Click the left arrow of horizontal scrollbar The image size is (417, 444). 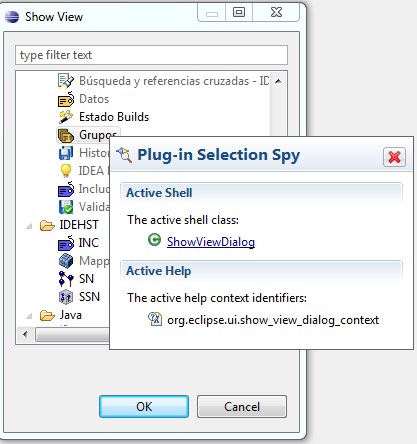tap(25, 334)
